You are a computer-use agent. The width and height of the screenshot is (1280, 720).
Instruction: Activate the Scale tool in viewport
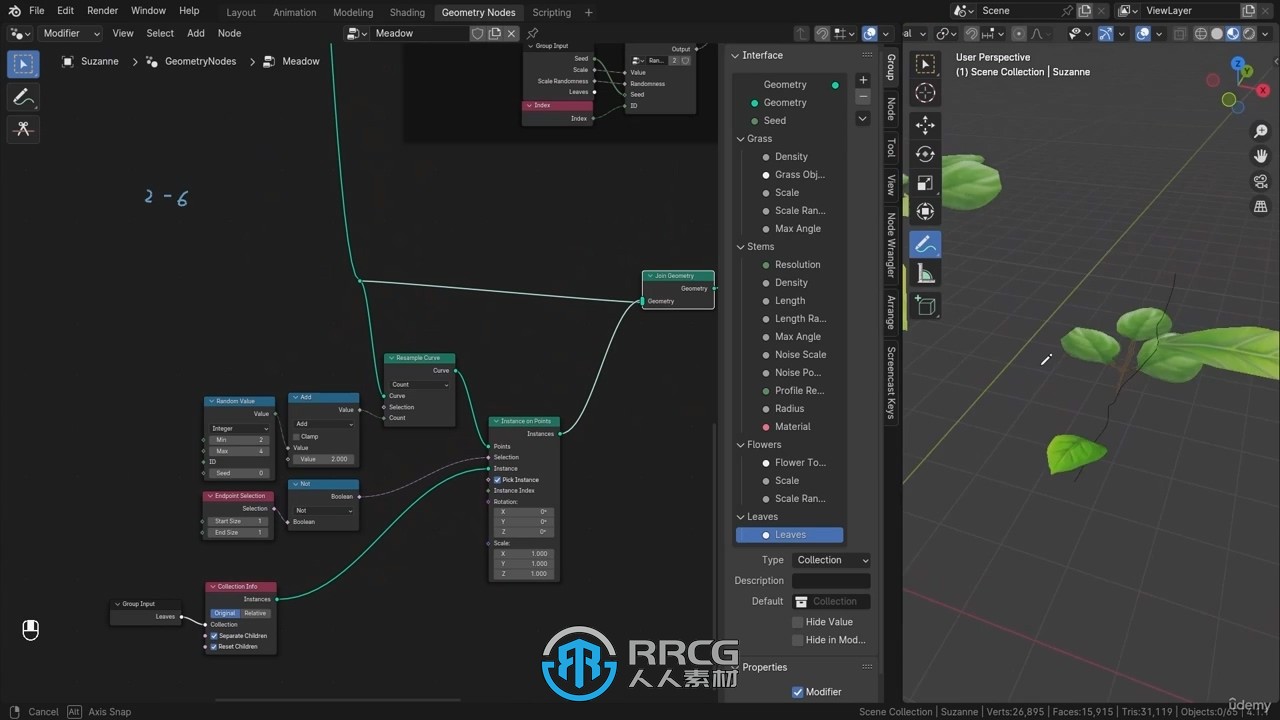[x=925, y=183]
